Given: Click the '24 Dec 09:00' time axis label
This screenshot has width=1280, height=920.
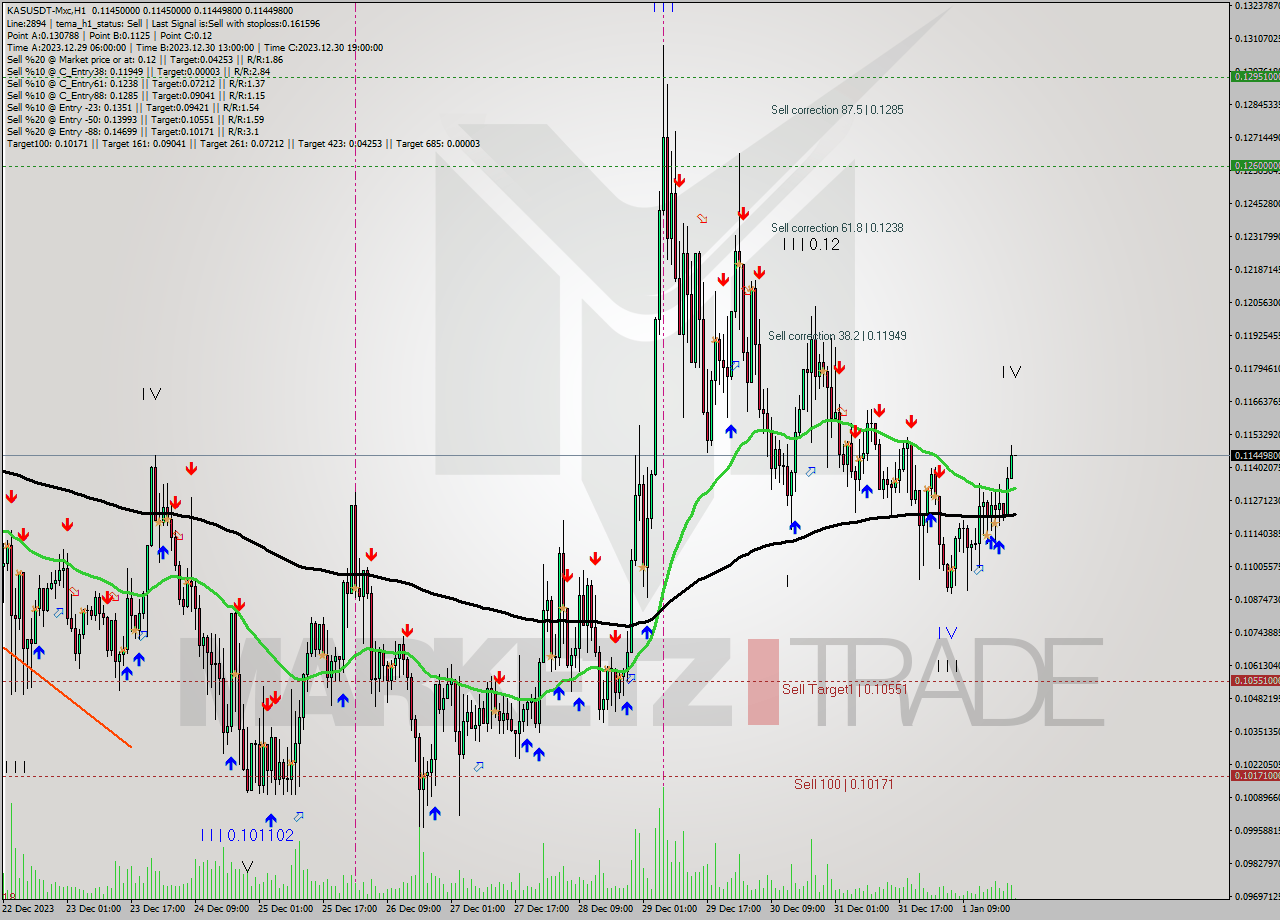Looking at the screenshot, I should (x=221, y=909).
